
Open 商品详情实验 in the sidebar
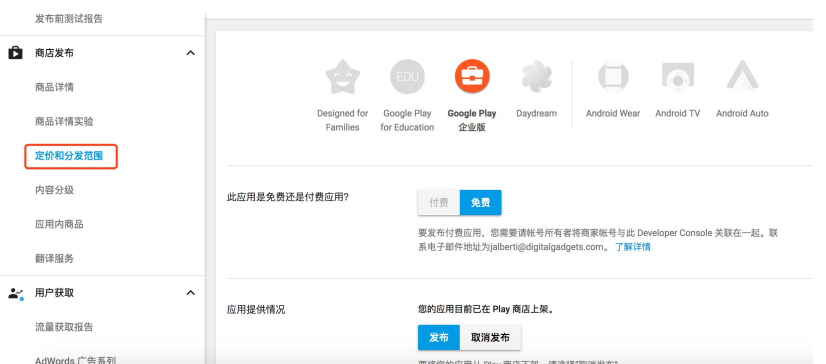(x=64, y=122)
